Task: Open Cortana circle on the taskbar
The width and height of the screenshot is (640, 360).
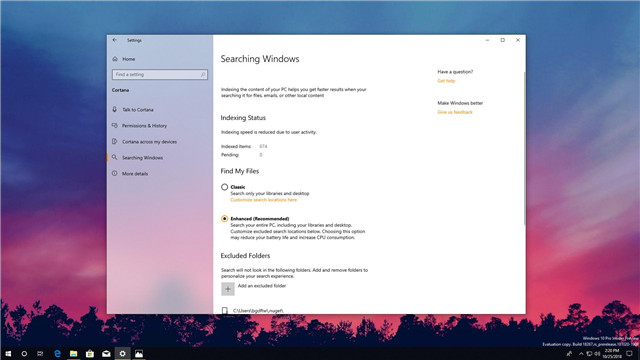Action: pyautogui.click(x=24, y=353)
